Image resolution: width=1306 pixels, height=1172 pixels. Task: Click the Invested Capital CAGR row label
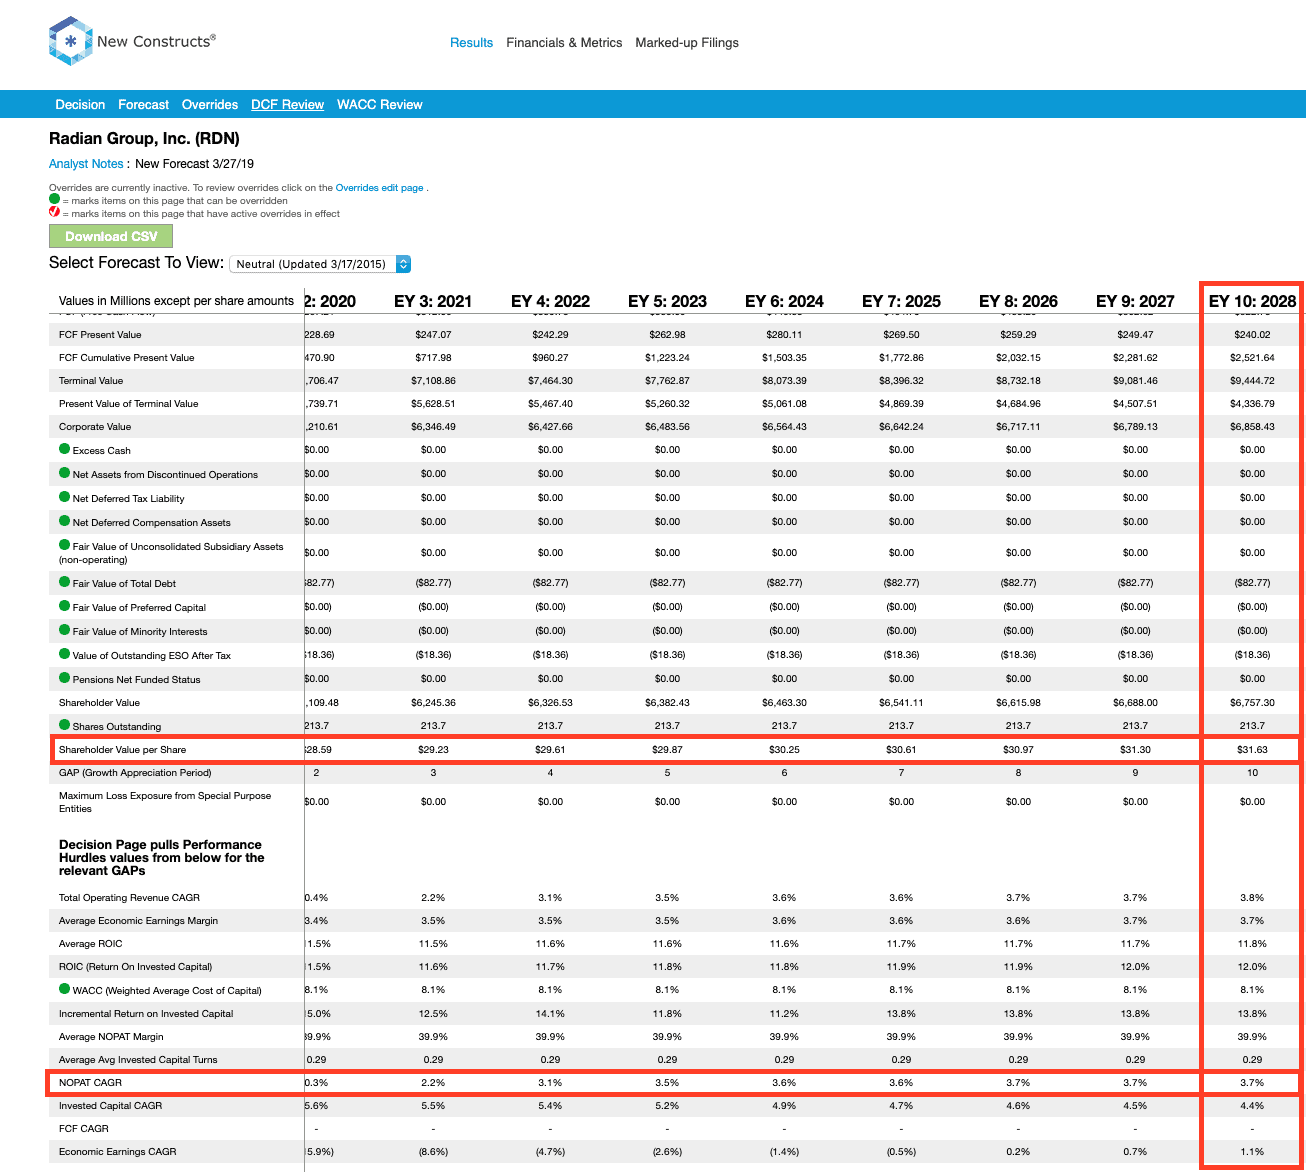pyautogui.click(x=110, y=1106)
